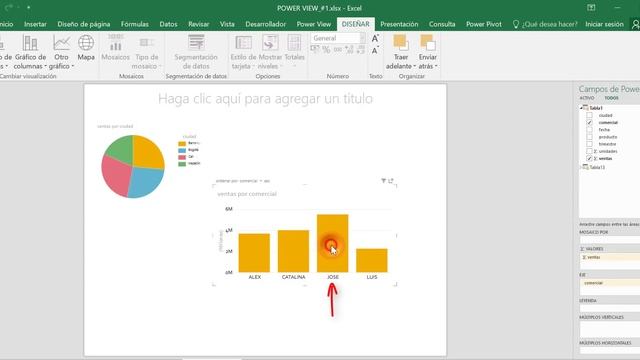Open the Desarrollador tab
The width and height of the screenshot is (640, 360).
(x=265, y=24)
